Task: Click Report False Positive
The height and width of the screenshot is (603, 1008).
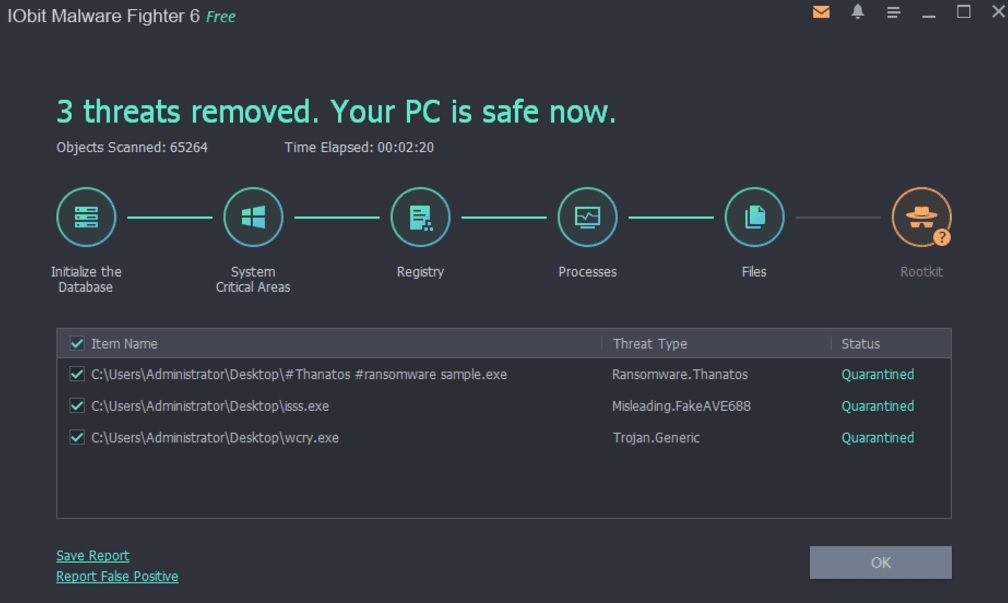Action: [x=117, y=576]
